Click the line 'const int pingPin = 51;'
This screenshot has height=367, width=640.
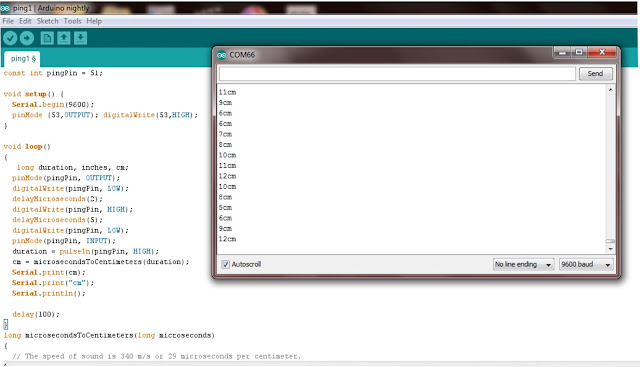[x=53, y=73]
